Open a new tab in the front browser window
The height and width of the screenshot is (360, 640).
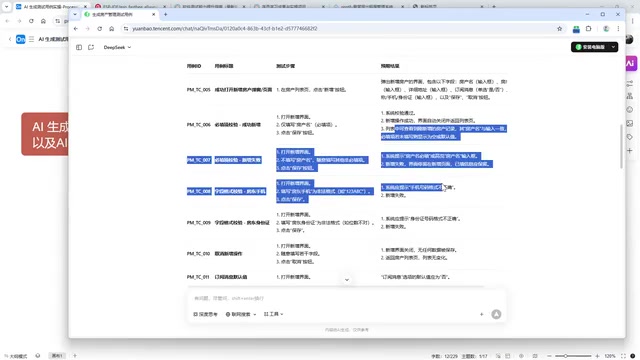tap(165, 14)
